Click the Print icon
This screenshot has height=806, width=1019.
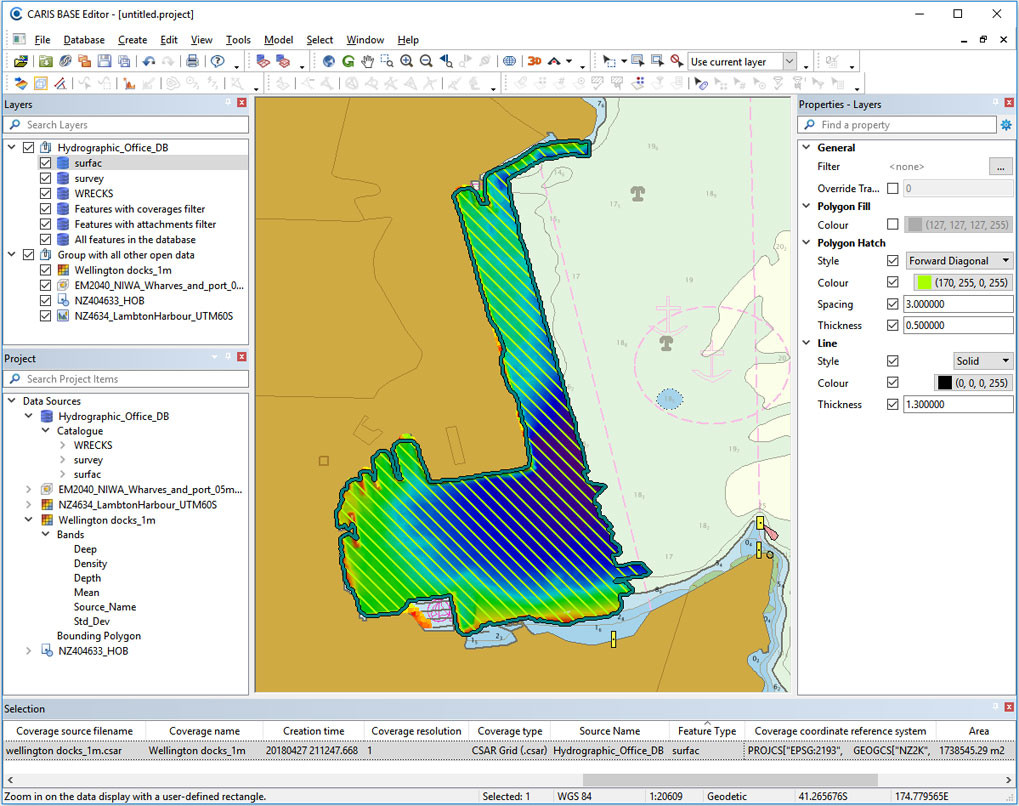point(192,61)
